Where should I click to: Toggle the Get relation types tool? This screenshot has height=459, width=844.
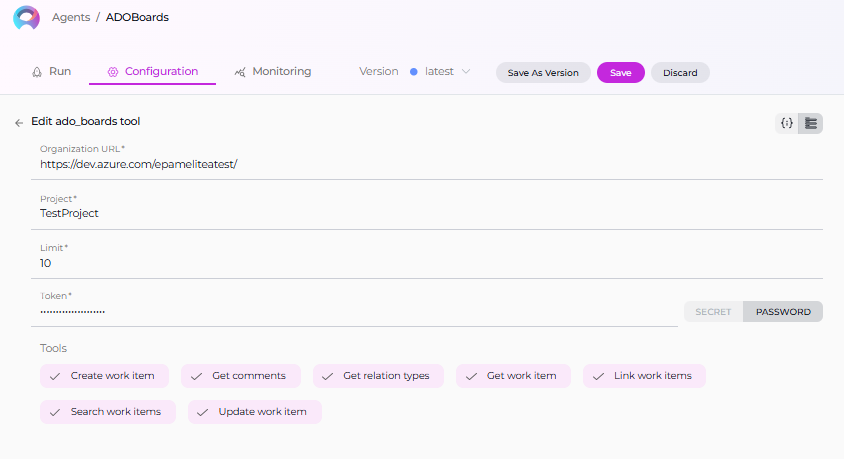pyautogui.click(x=378, y=376)
